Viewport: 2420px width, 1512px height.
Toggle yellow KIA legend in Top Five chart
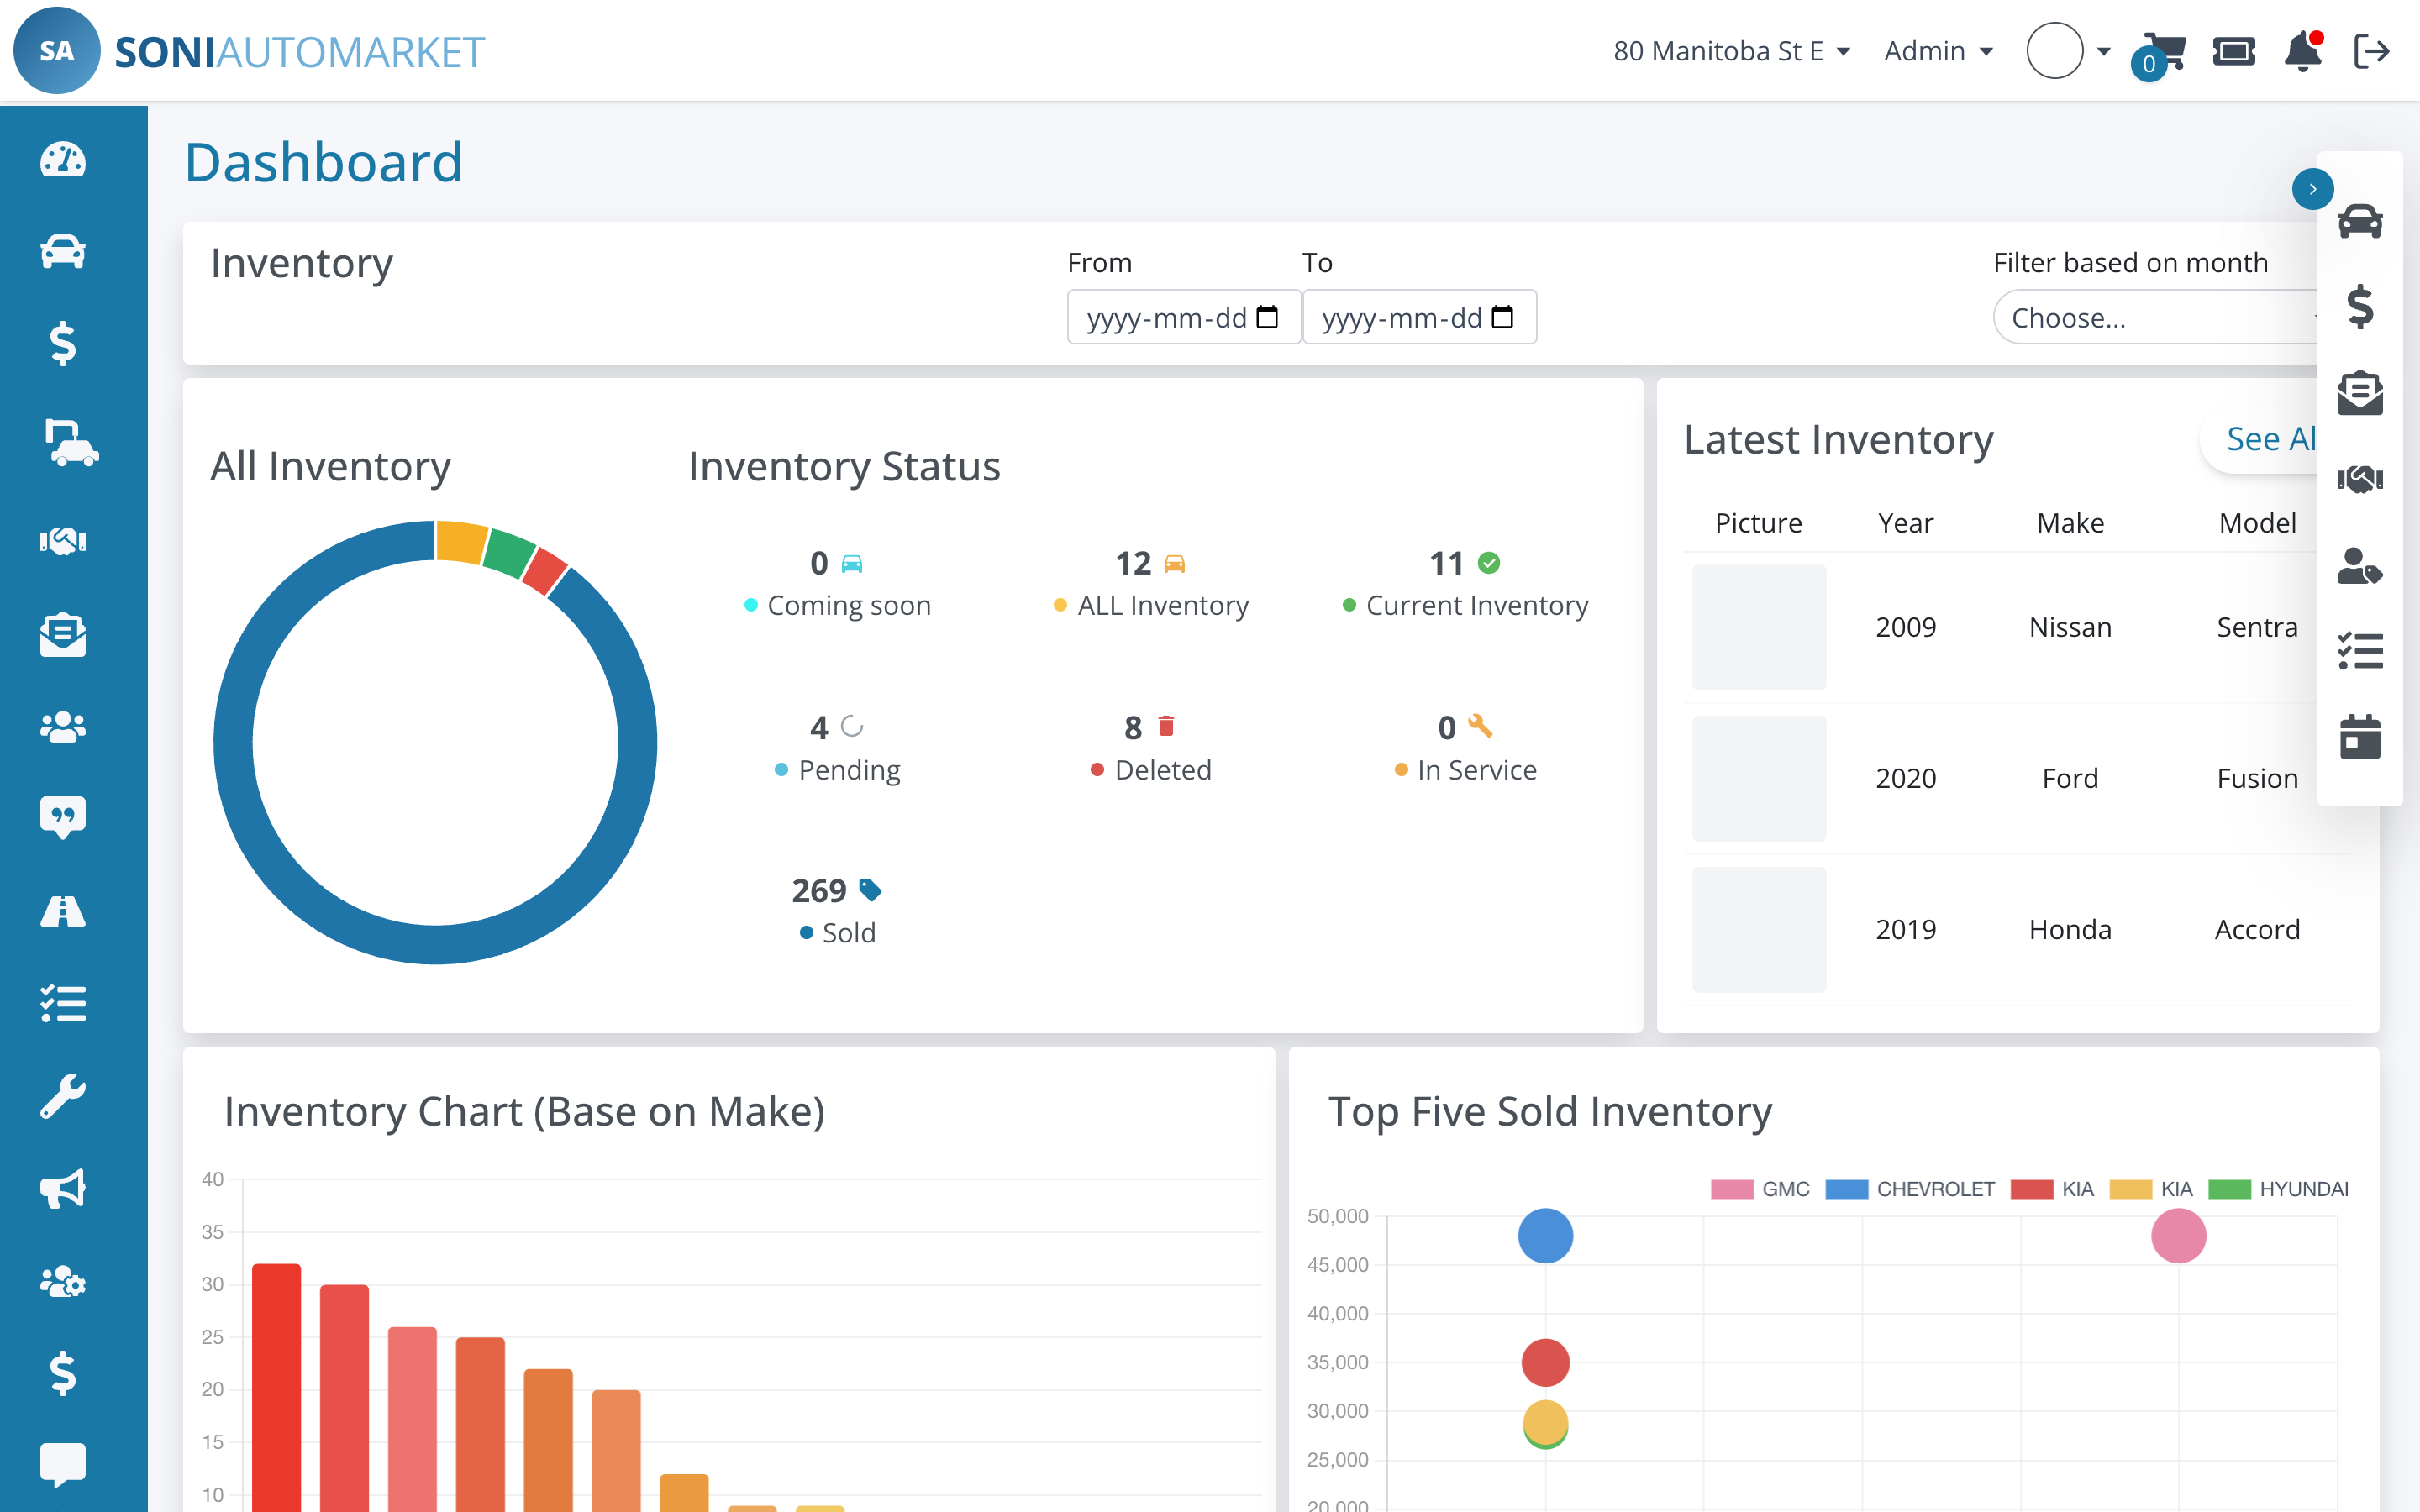tap(2150, 1189)
